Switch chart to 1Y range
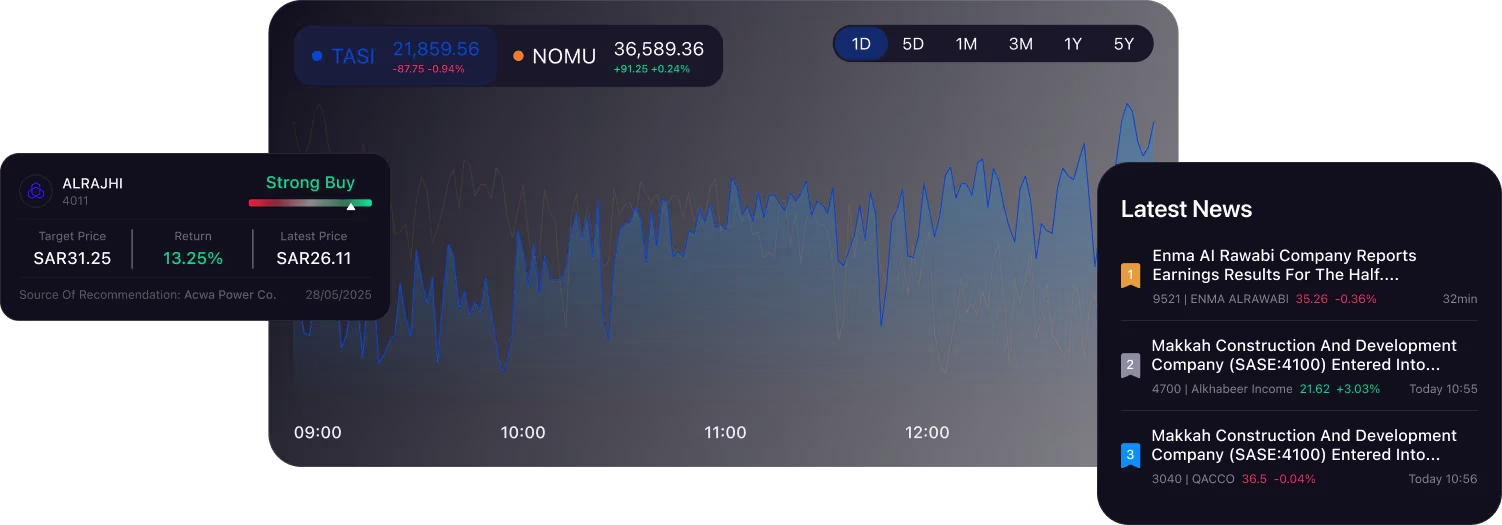1502x525 pixels. point(1073,44)
